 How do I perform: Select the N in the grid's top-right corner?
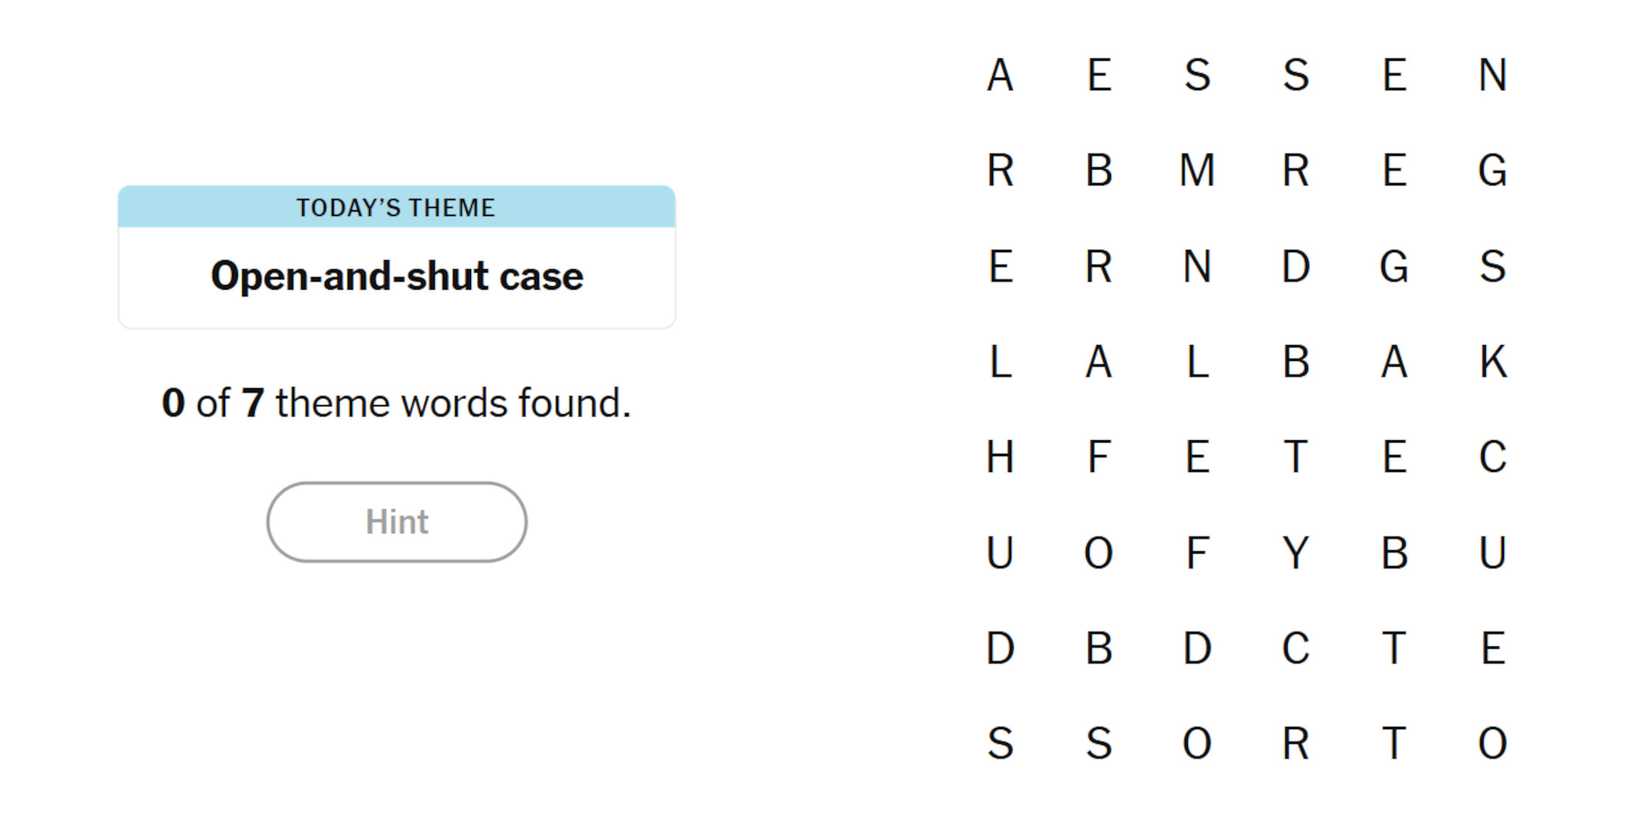[x=1492, y=76]
